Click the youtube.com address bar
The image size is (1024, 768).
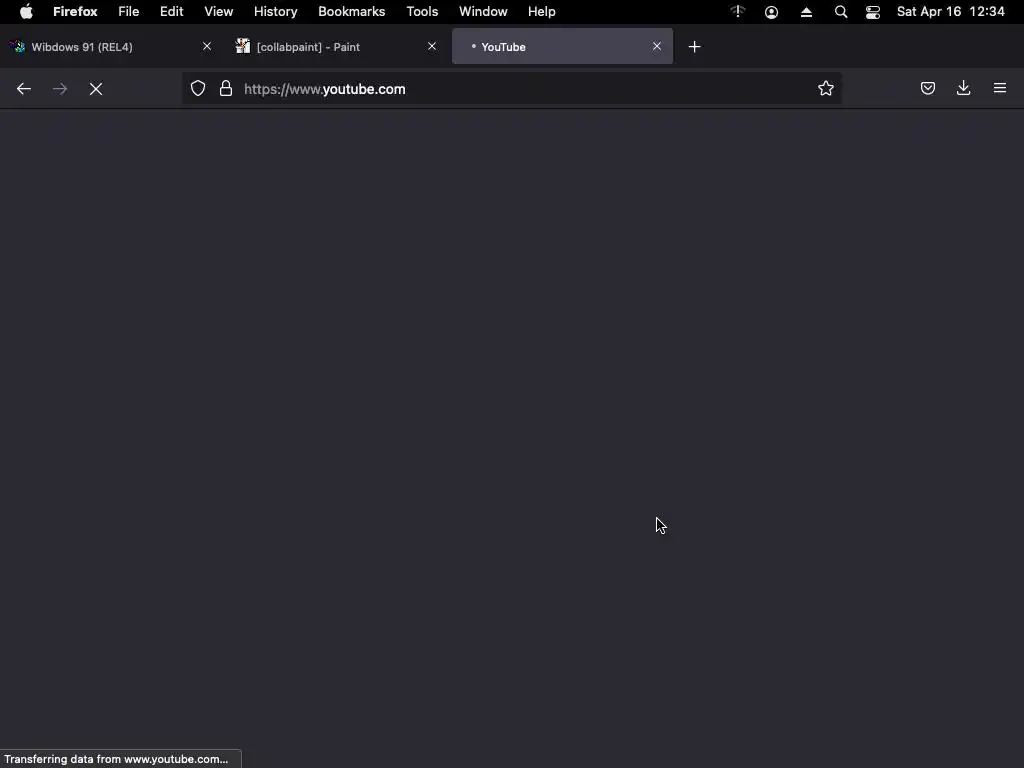pyautogui.click(x=511, y=88)
